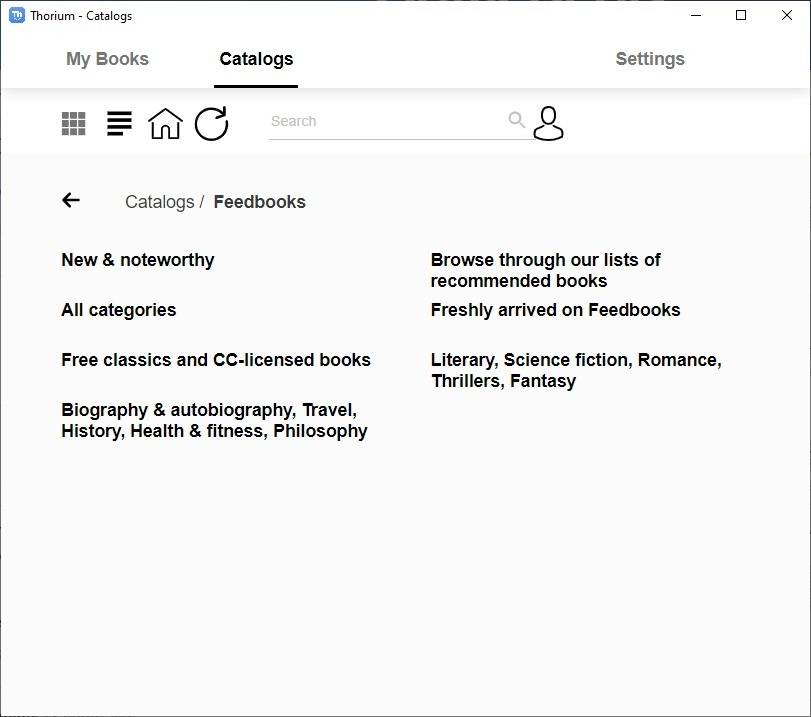Open the My Books tab
The width and height of the screenshot is (811, 717).
(107, 59)
